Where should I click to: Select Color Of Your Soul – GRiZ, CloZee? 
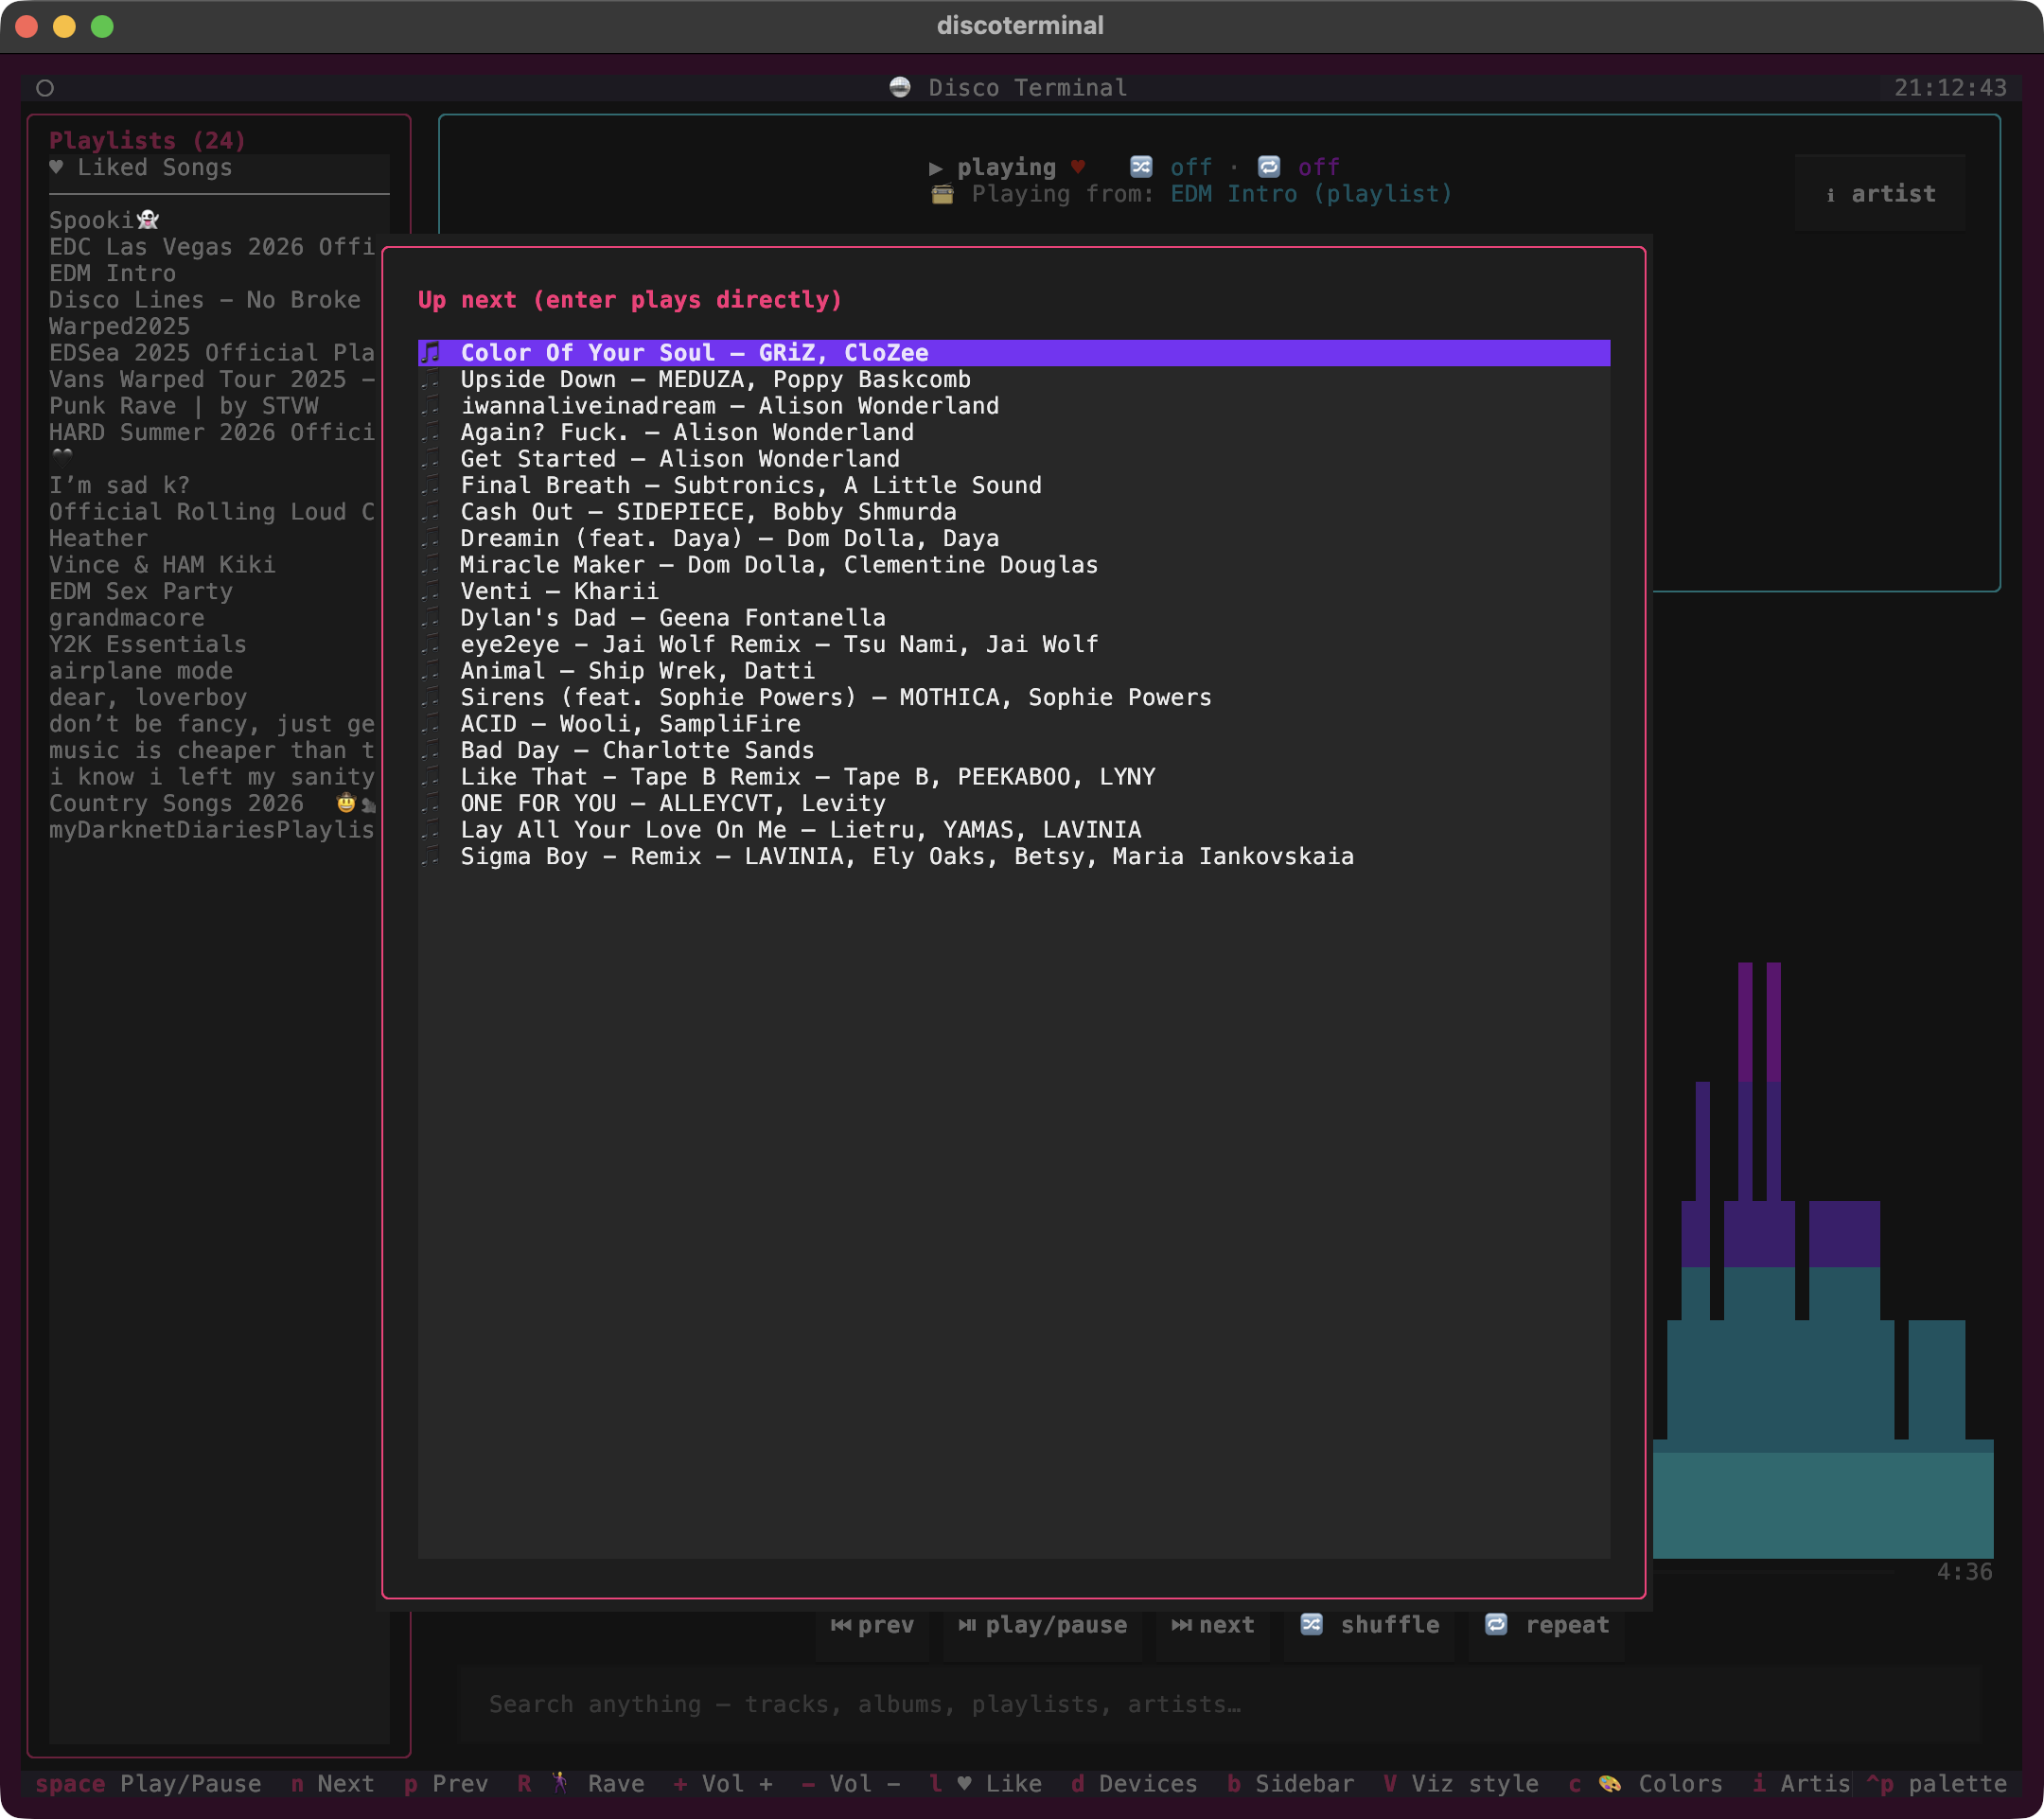pos(1014,352)
